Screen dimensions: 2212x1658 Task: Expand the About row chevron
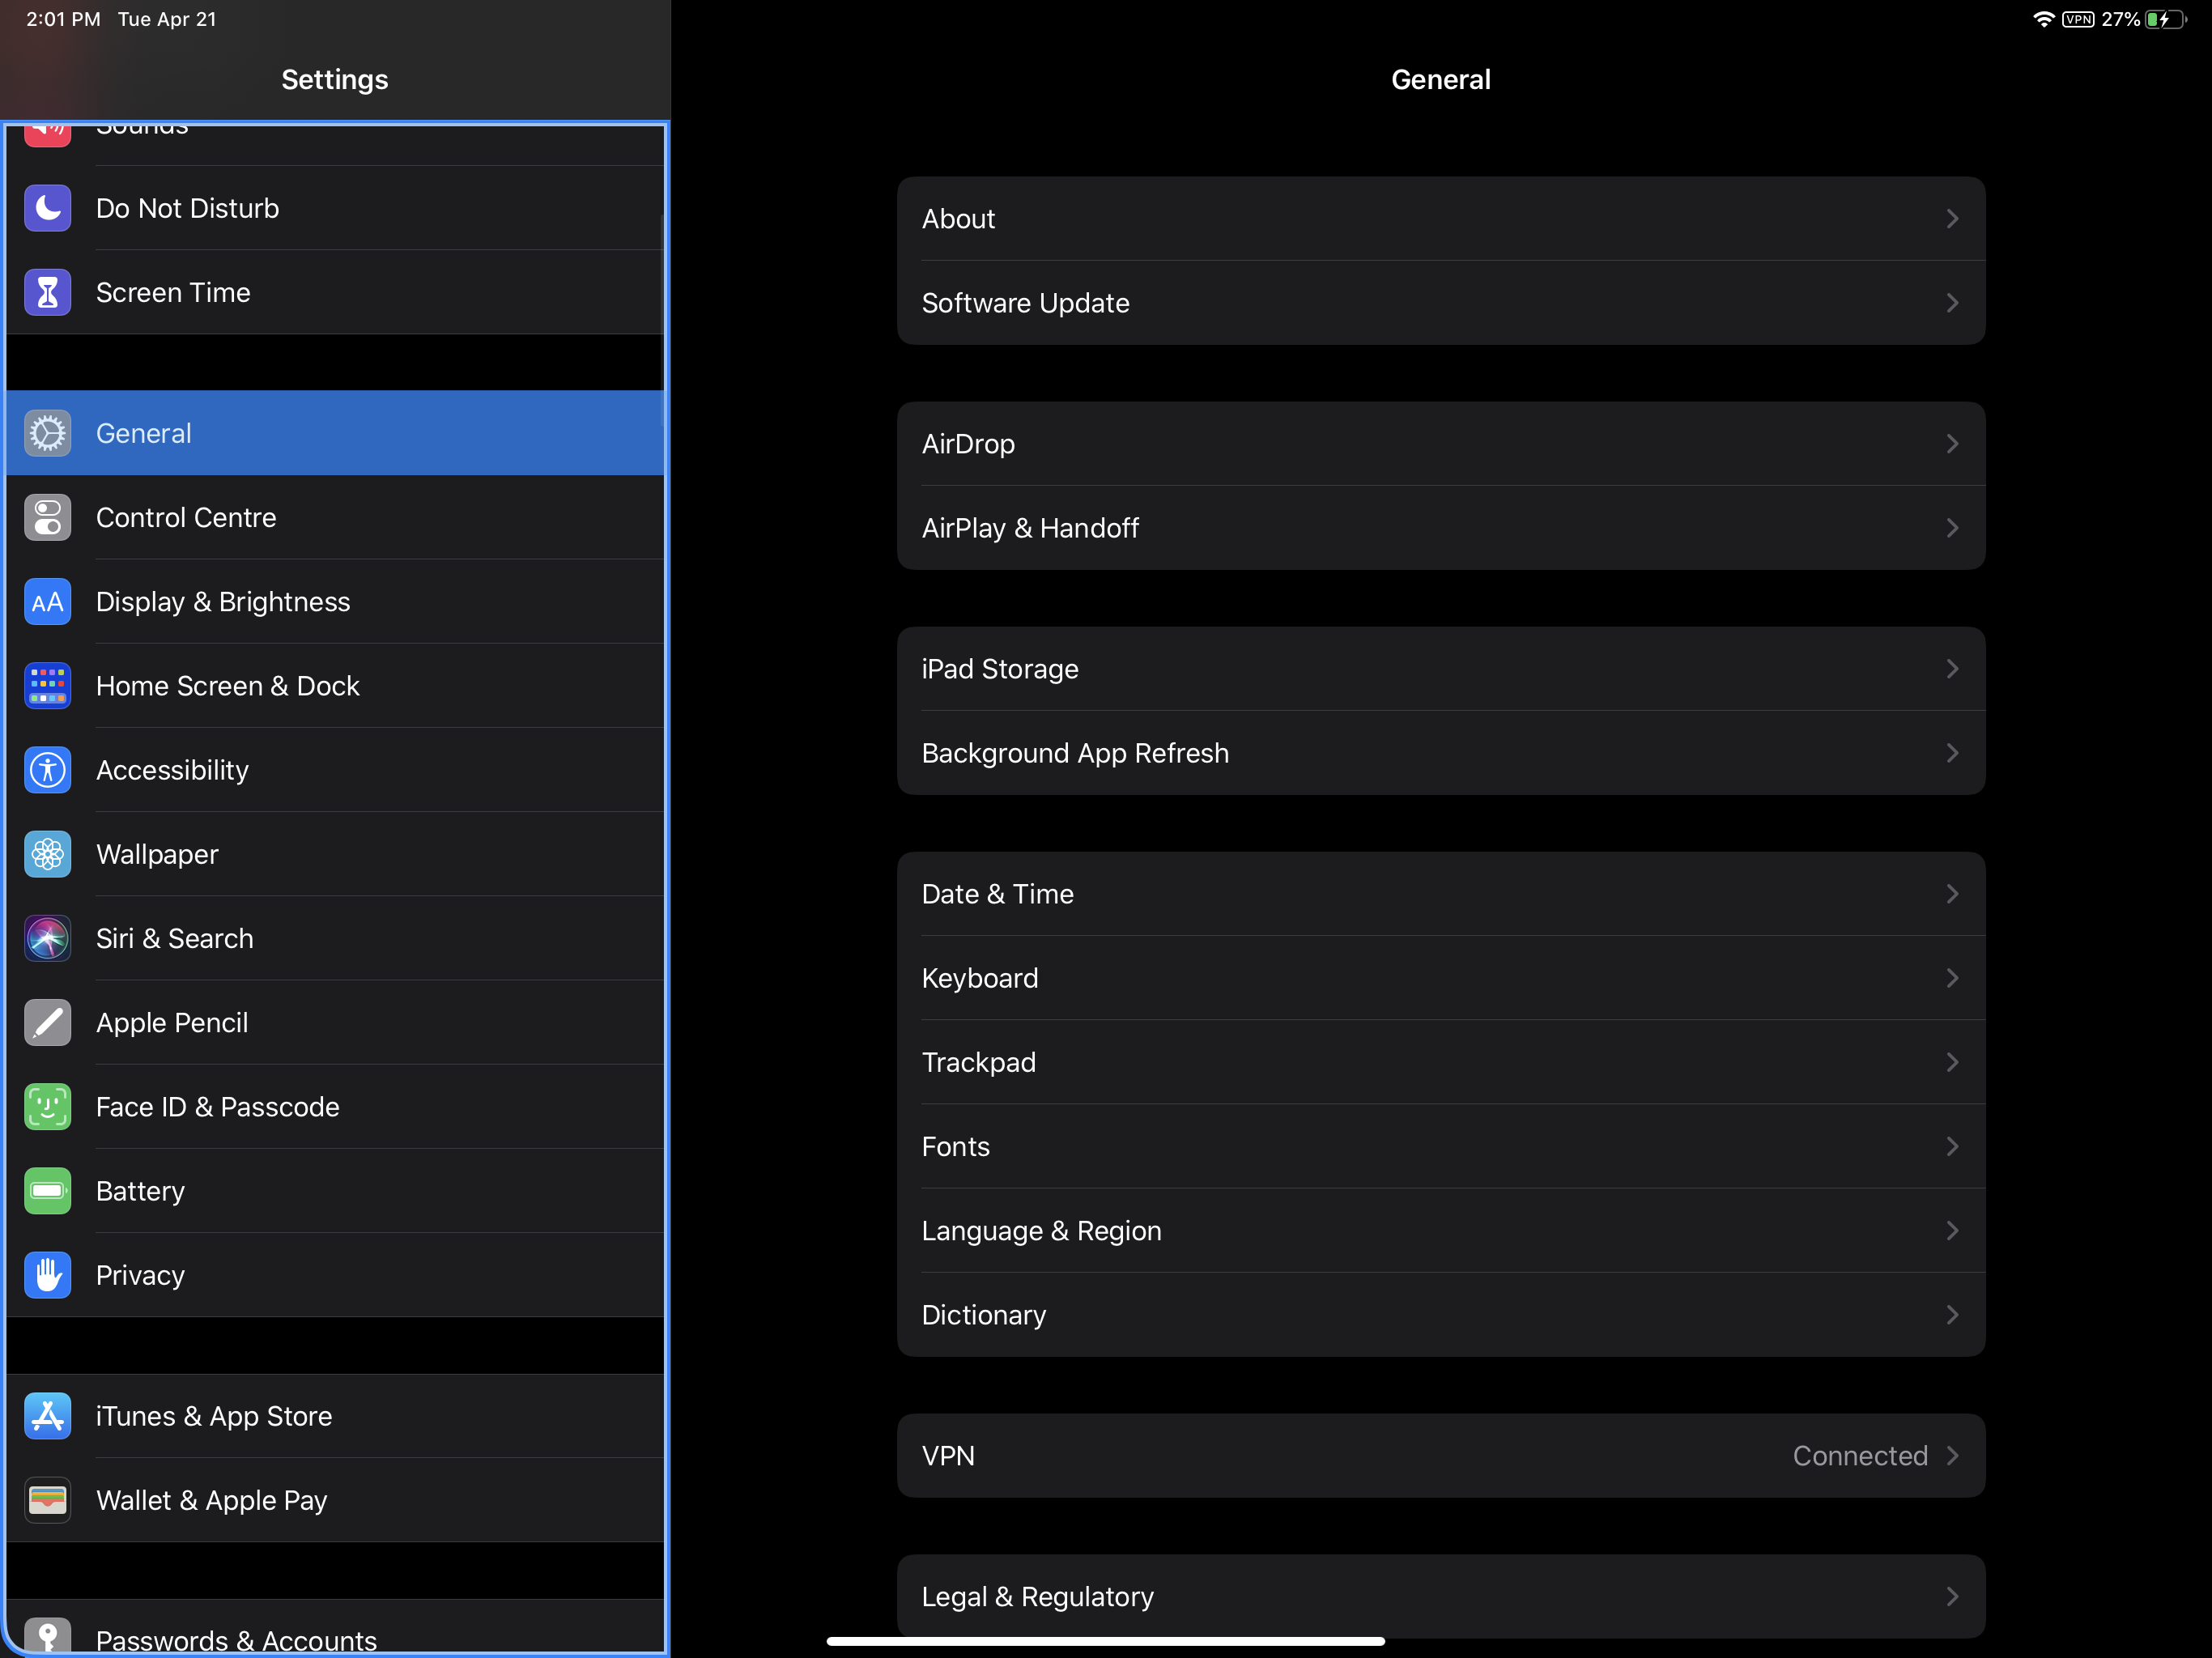(1952, 218)
